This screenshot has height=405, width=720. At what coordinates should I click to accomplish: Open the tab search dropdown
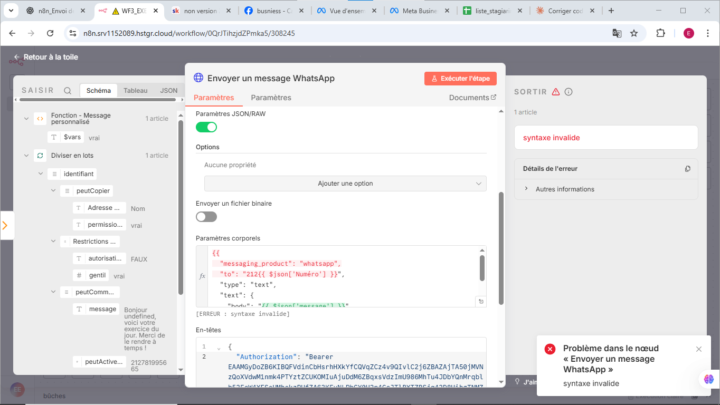pyautogui.click(x=11, y=11)
